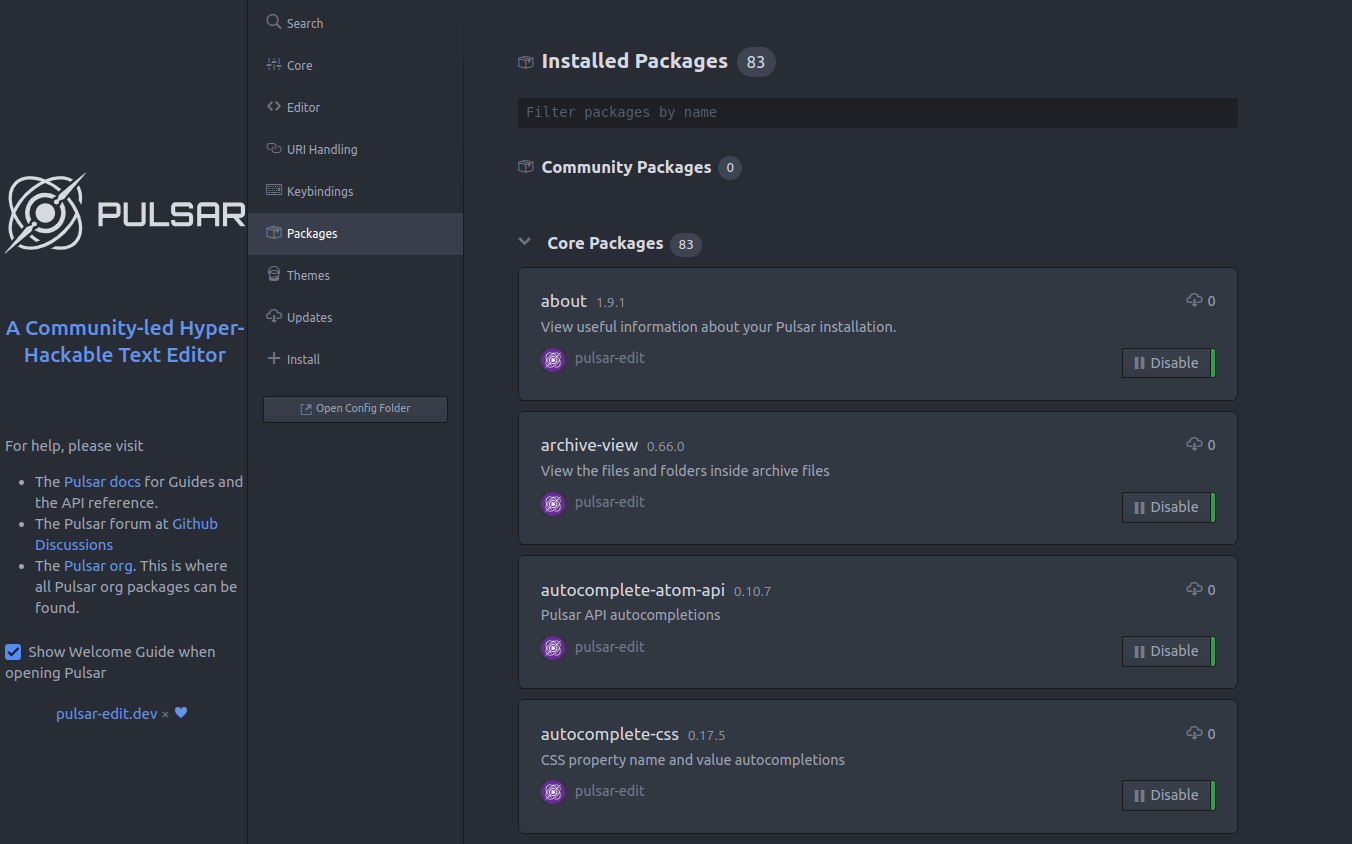The width and height of the screenshot is (1352, 844).
Task: Open the about package title
Action: pos(564,301)
